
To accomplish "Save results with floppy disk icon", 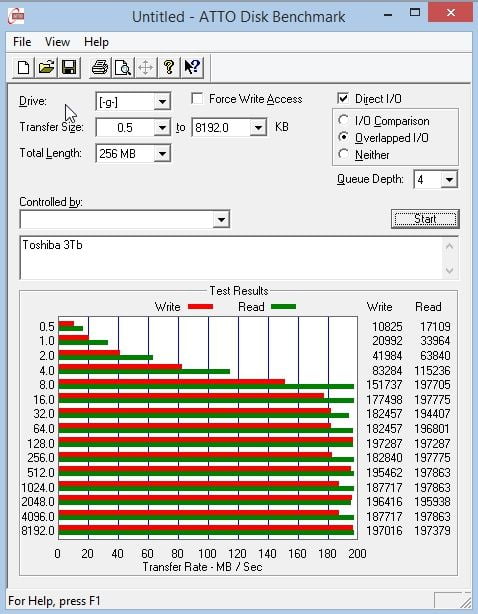I will tap(69, 67).
